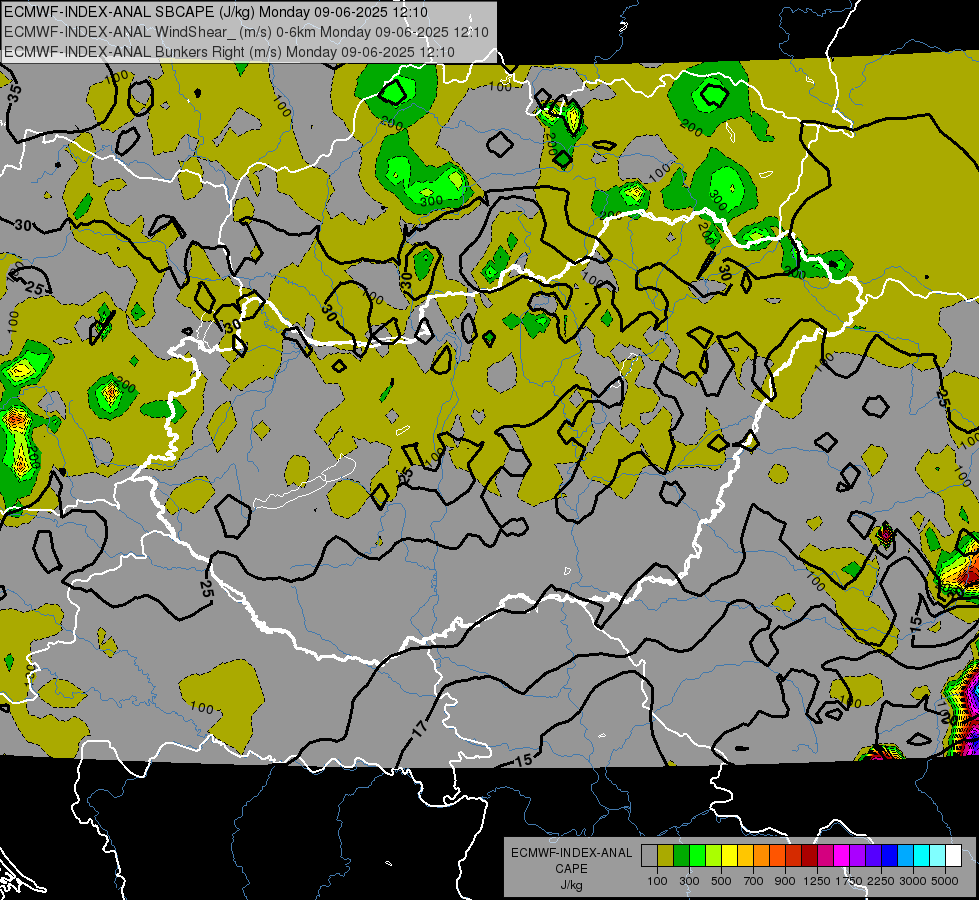
Task: Click the 300 legend tick label
Action: (689, 881)
